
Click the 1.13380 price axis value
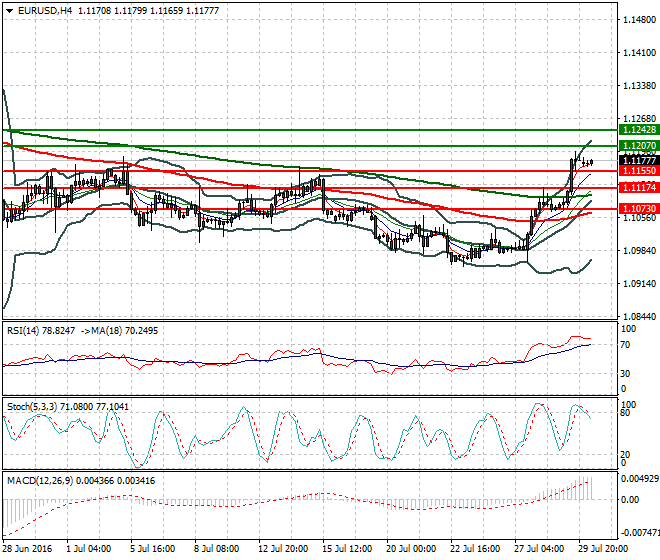coord(639,85)
